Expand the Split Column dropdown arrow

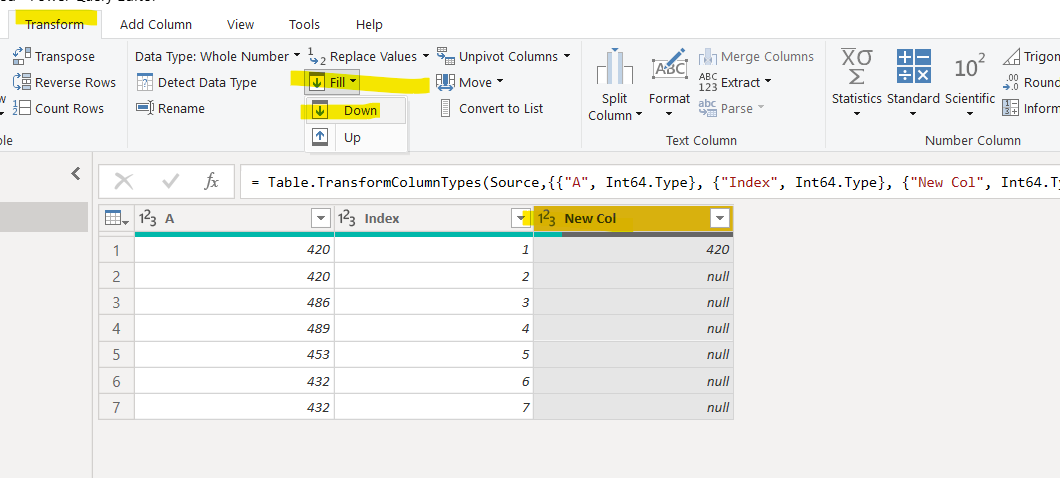[637, 116]
